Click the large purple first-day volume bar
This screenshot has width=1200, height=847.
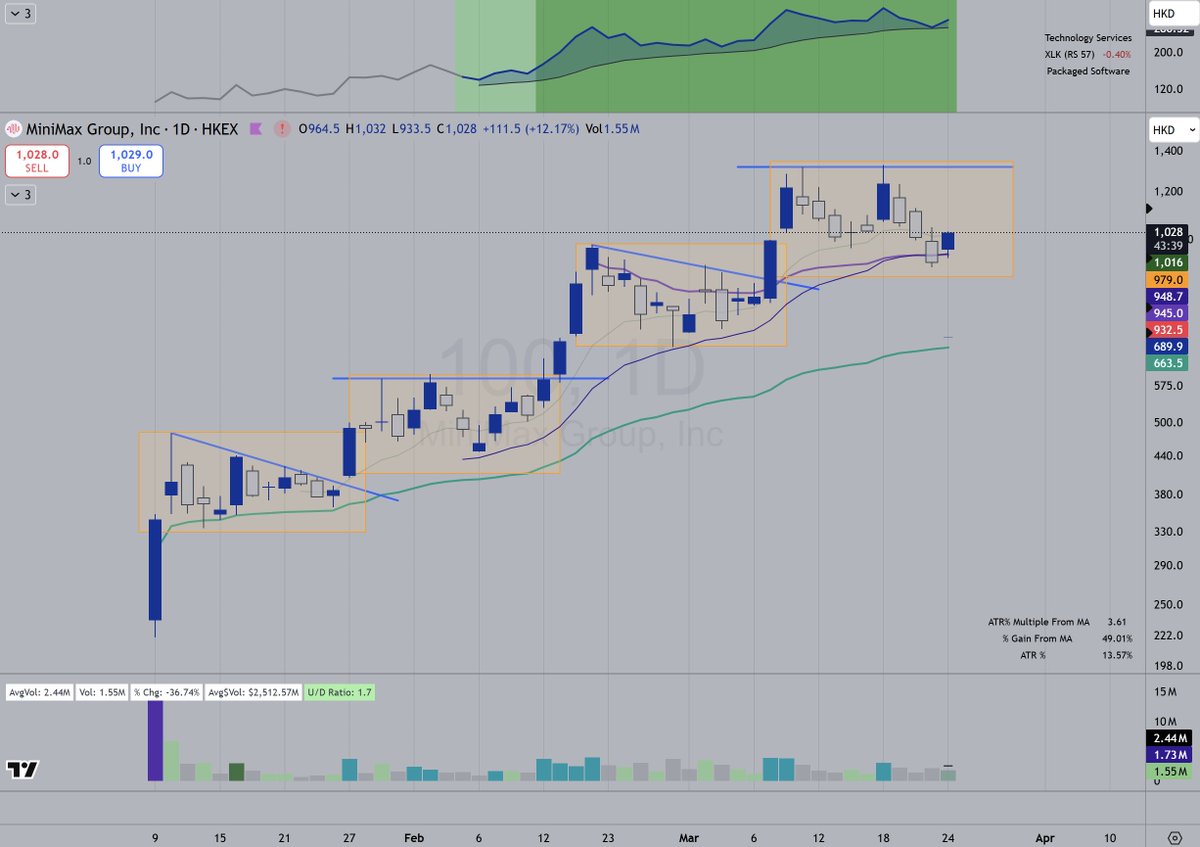point(155,740)
